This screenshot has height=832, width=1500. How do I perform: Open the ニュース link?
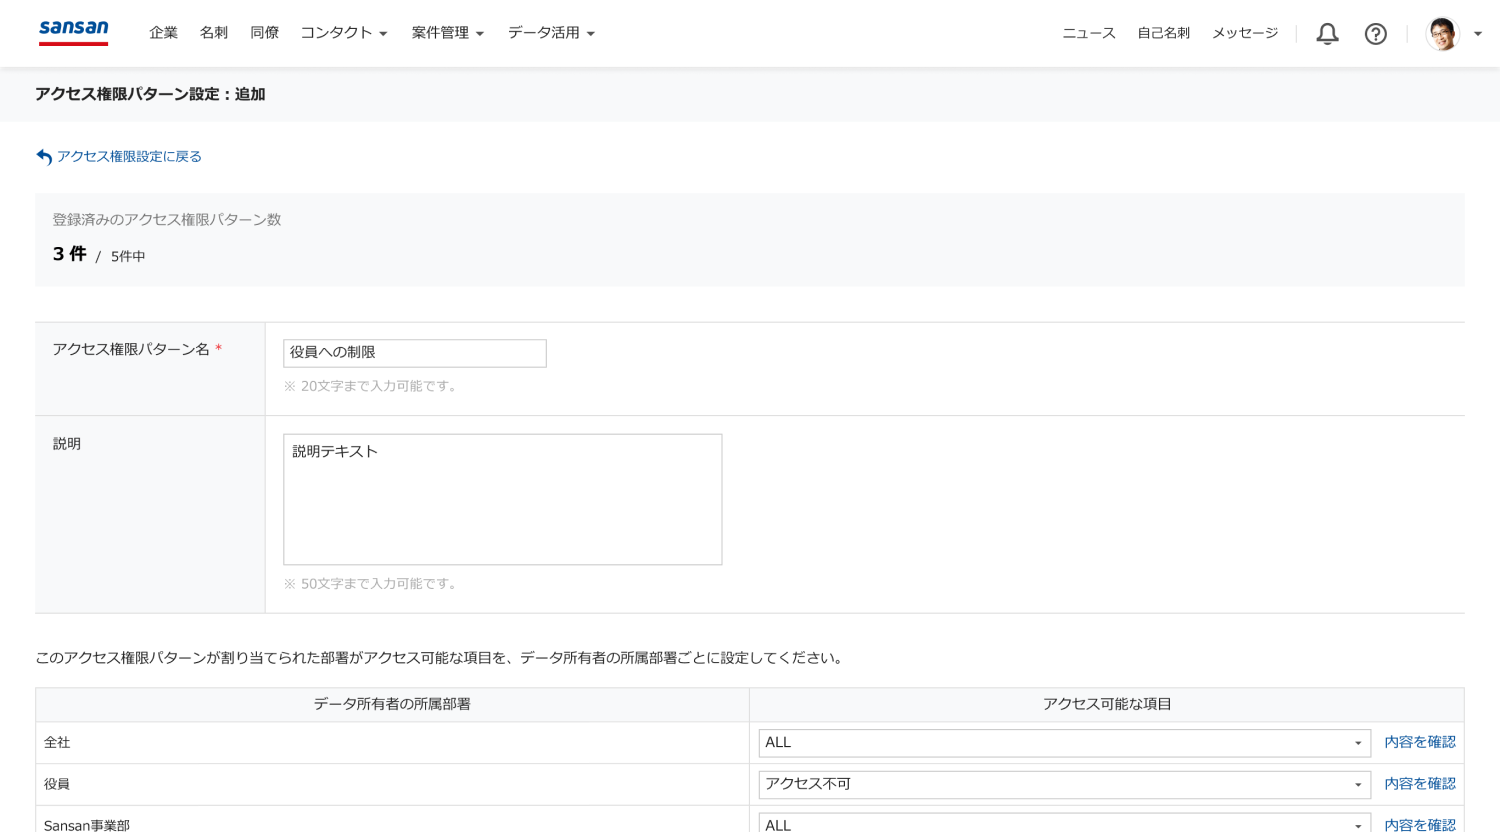click(1088, 33)
